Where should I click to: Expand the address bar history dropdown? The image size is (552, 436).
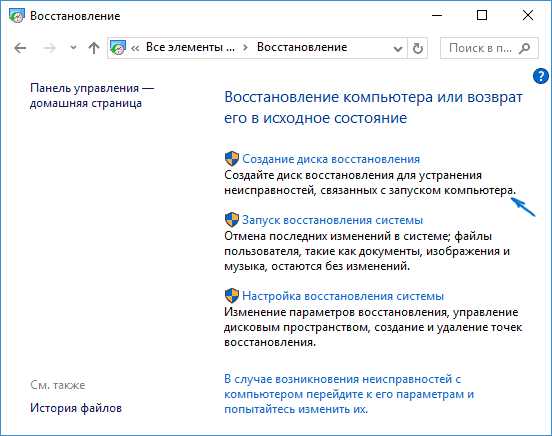pos(398,48)
